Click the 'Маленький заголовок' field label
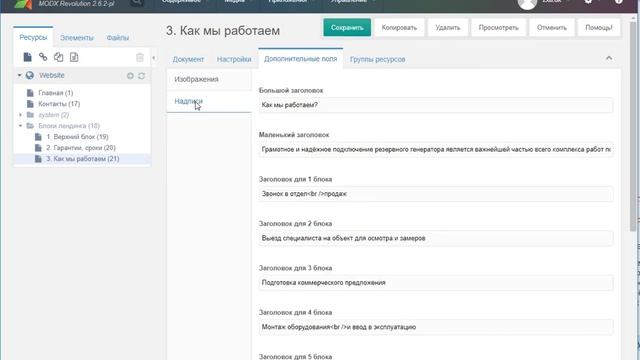640x360 pixels. point(294,135)
